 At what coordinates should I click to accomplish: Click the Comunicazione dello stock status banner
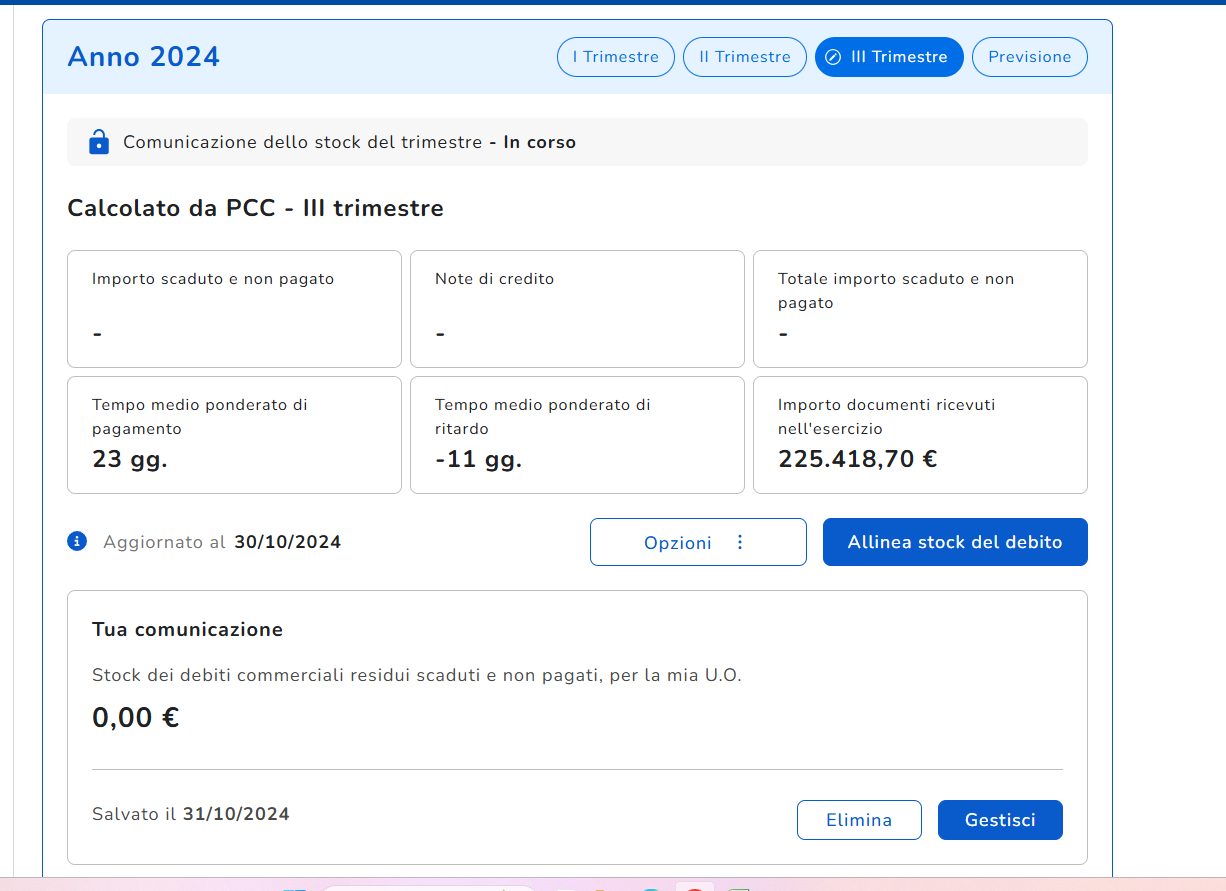(x=576, y=142)
